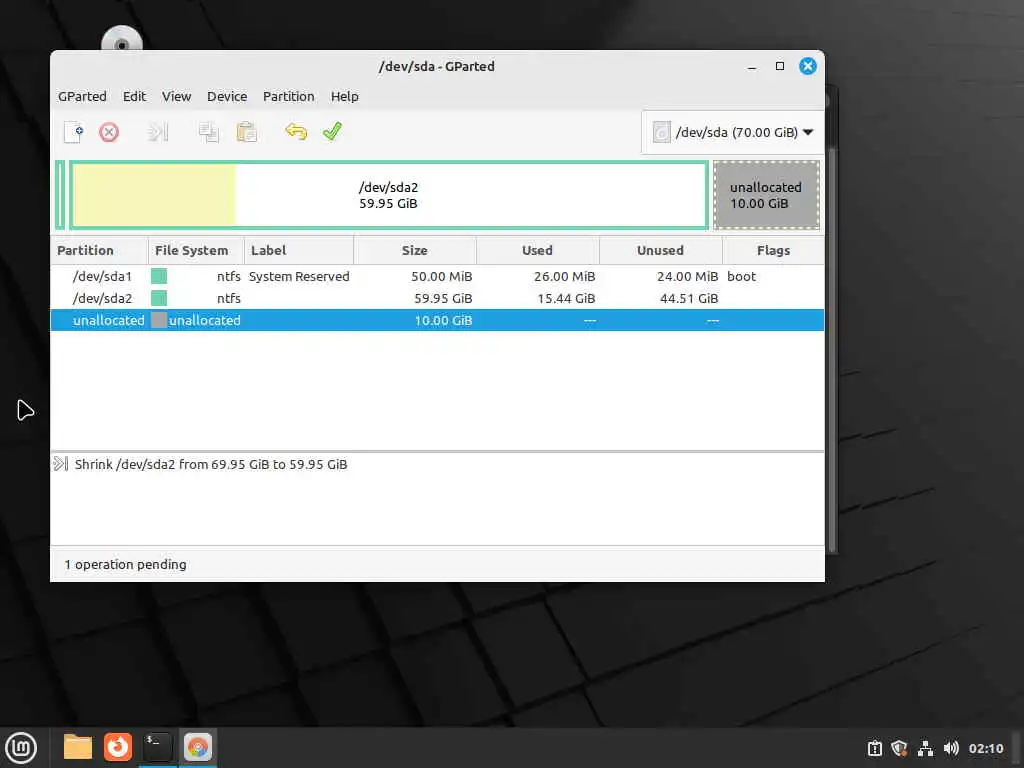Click the 50.00 MiB size cell

[x=441, y=276]
